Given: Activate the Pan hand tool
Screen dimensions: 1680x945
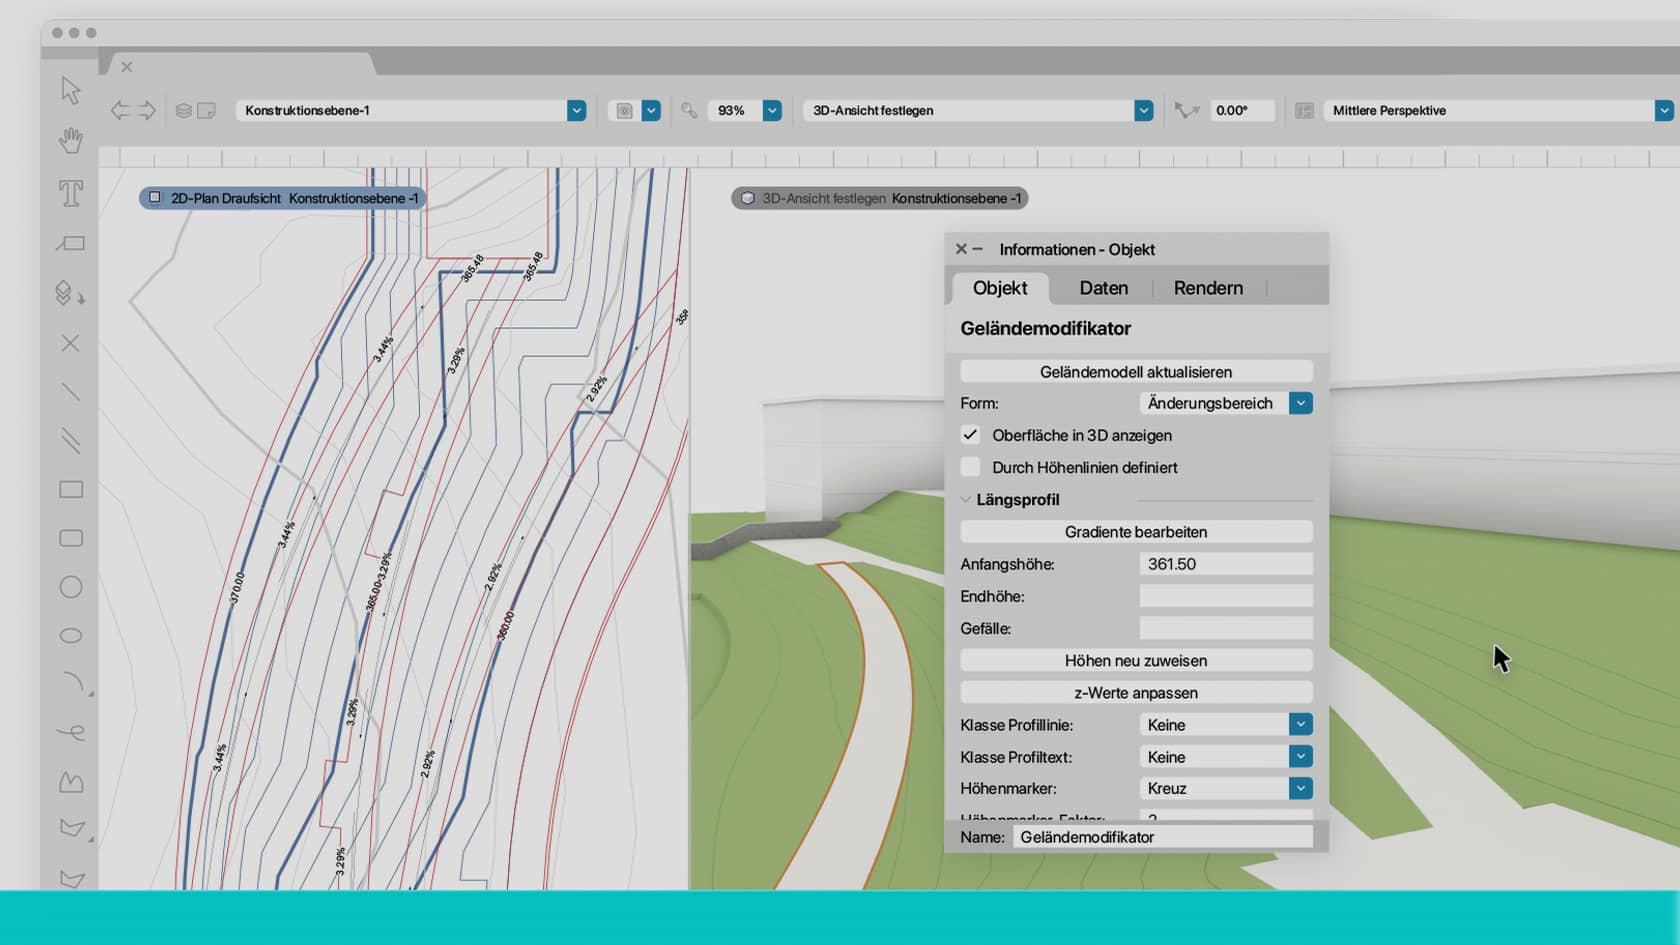Looking at the screenshot, I should (69, 142).
